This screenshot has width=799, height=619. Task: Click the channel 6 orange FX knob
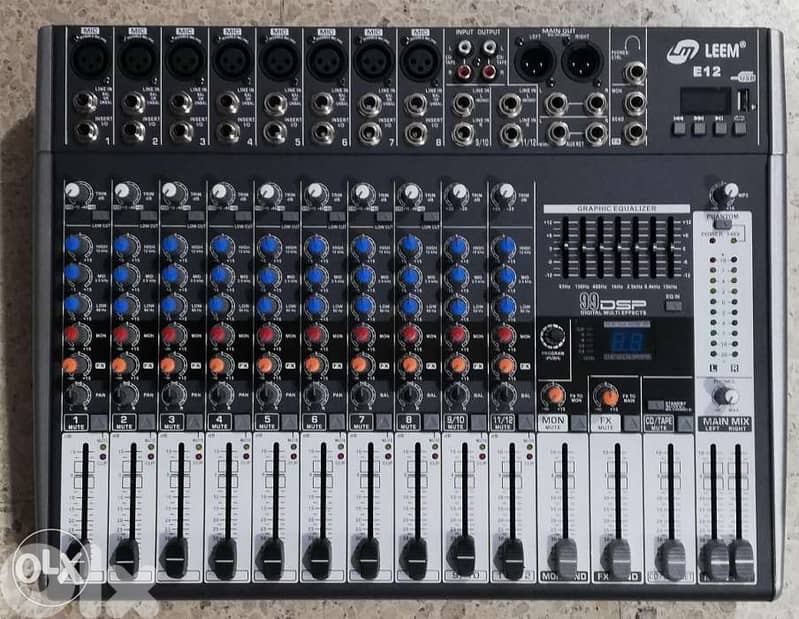pyautogui.click(x=314, y=365)
